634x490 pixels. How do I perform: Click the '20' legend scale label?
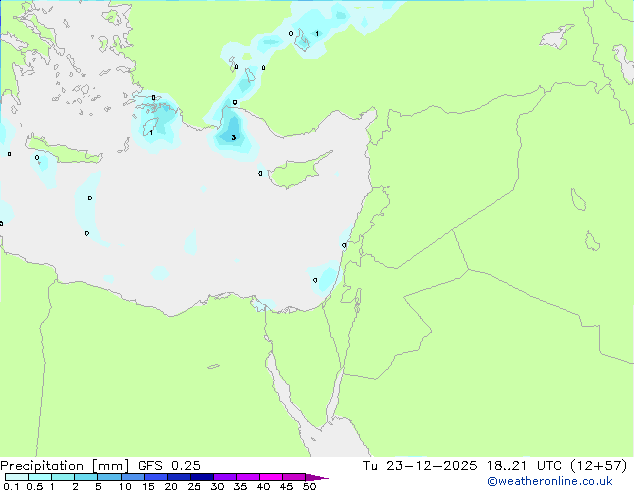(171, 486)
